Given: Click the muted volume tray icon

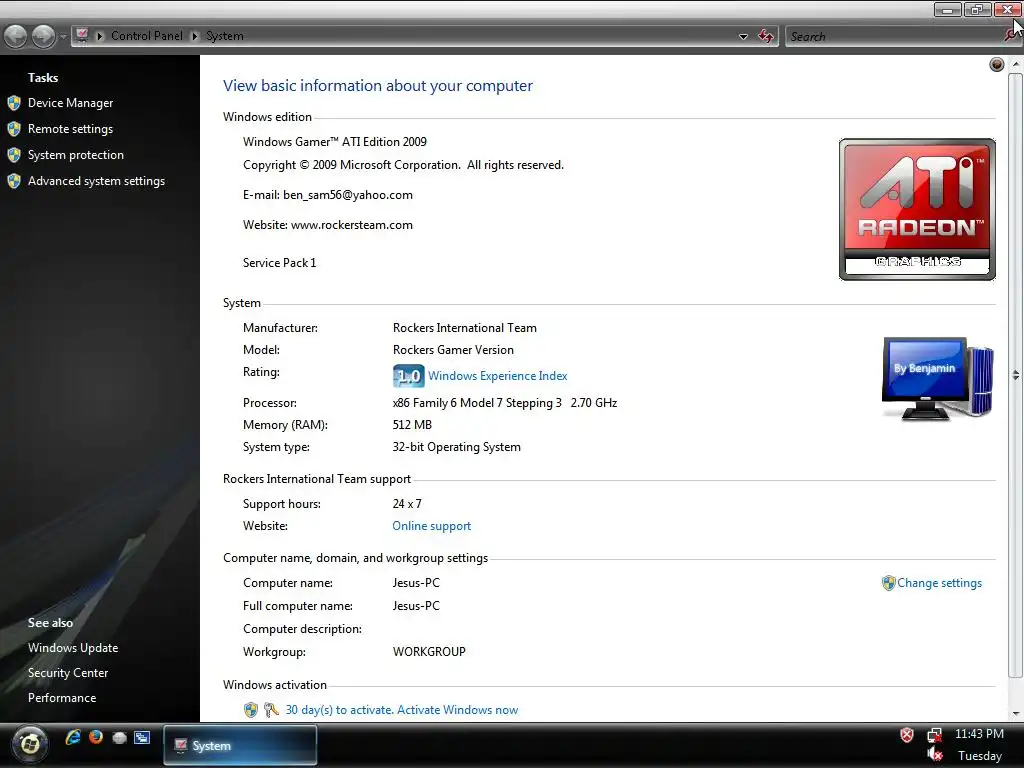Looking at the screenshot, I should point(935,755).
